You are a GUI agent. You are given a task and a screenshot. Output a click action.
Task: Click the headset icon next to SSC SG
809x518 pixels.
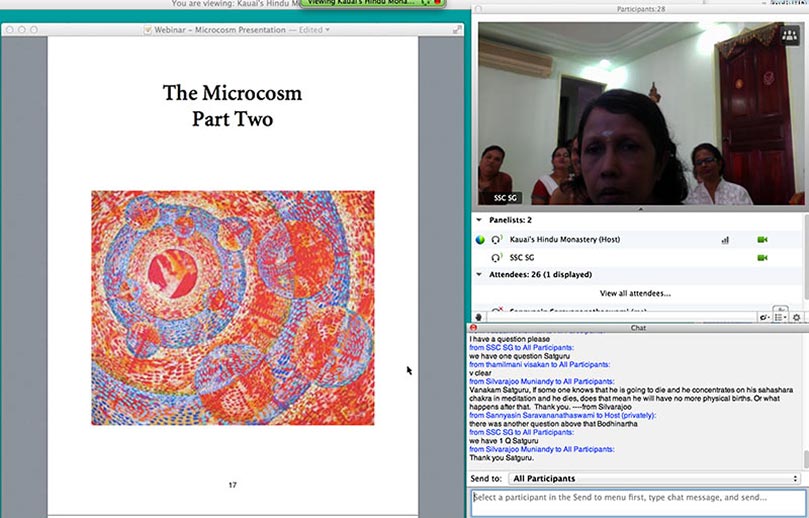click(496, 258)
